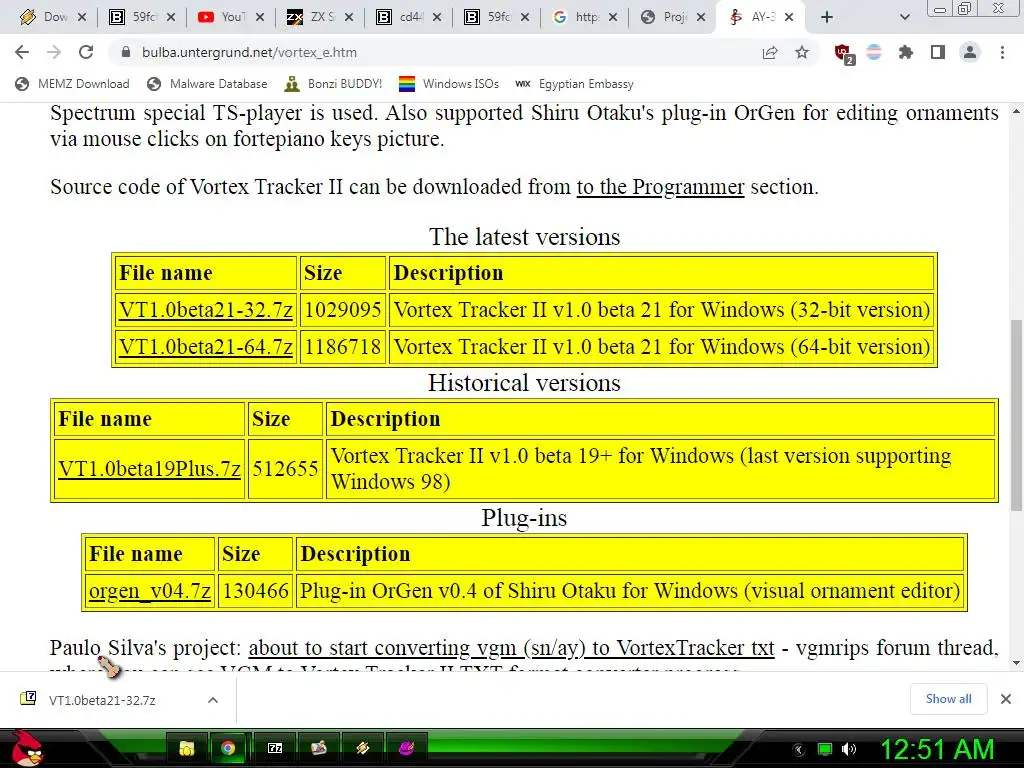Screen dimensions: 1024x768
Task: Open the Chrome profile avatar
Action: pyautogui.click(x=970, y=52)
